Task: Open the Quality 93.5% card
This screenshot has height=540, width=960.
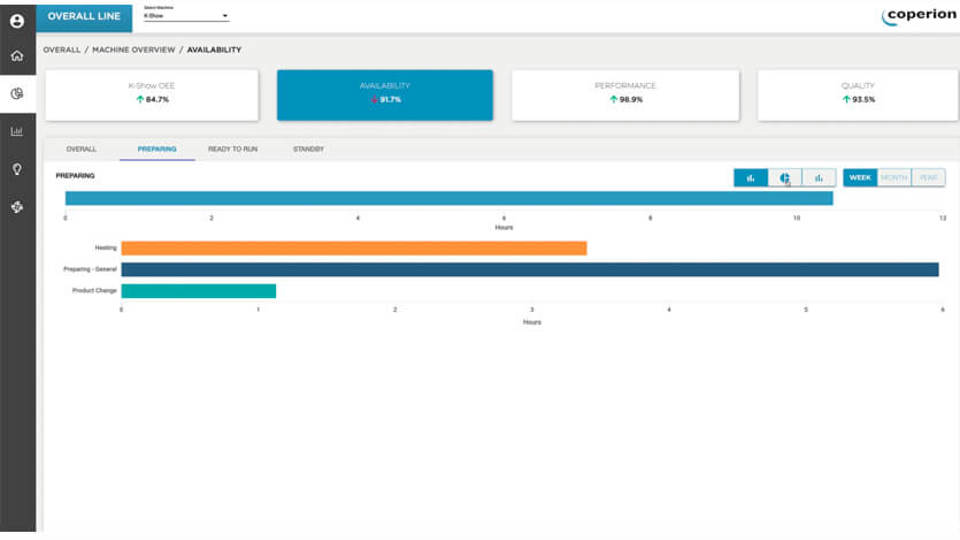Action: click(858, 95)
